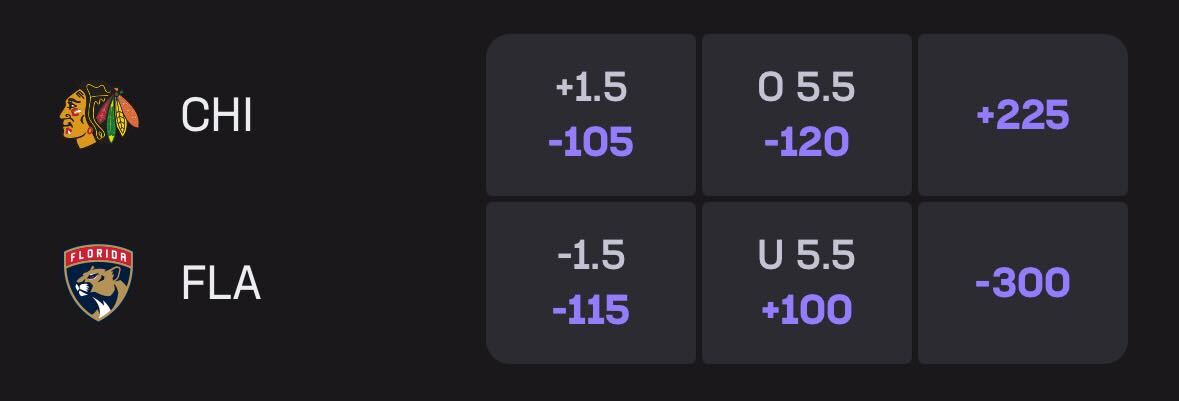The image size is (1179, 401).
Task: Click the -1.5 spread label
Action: point(591,256)
